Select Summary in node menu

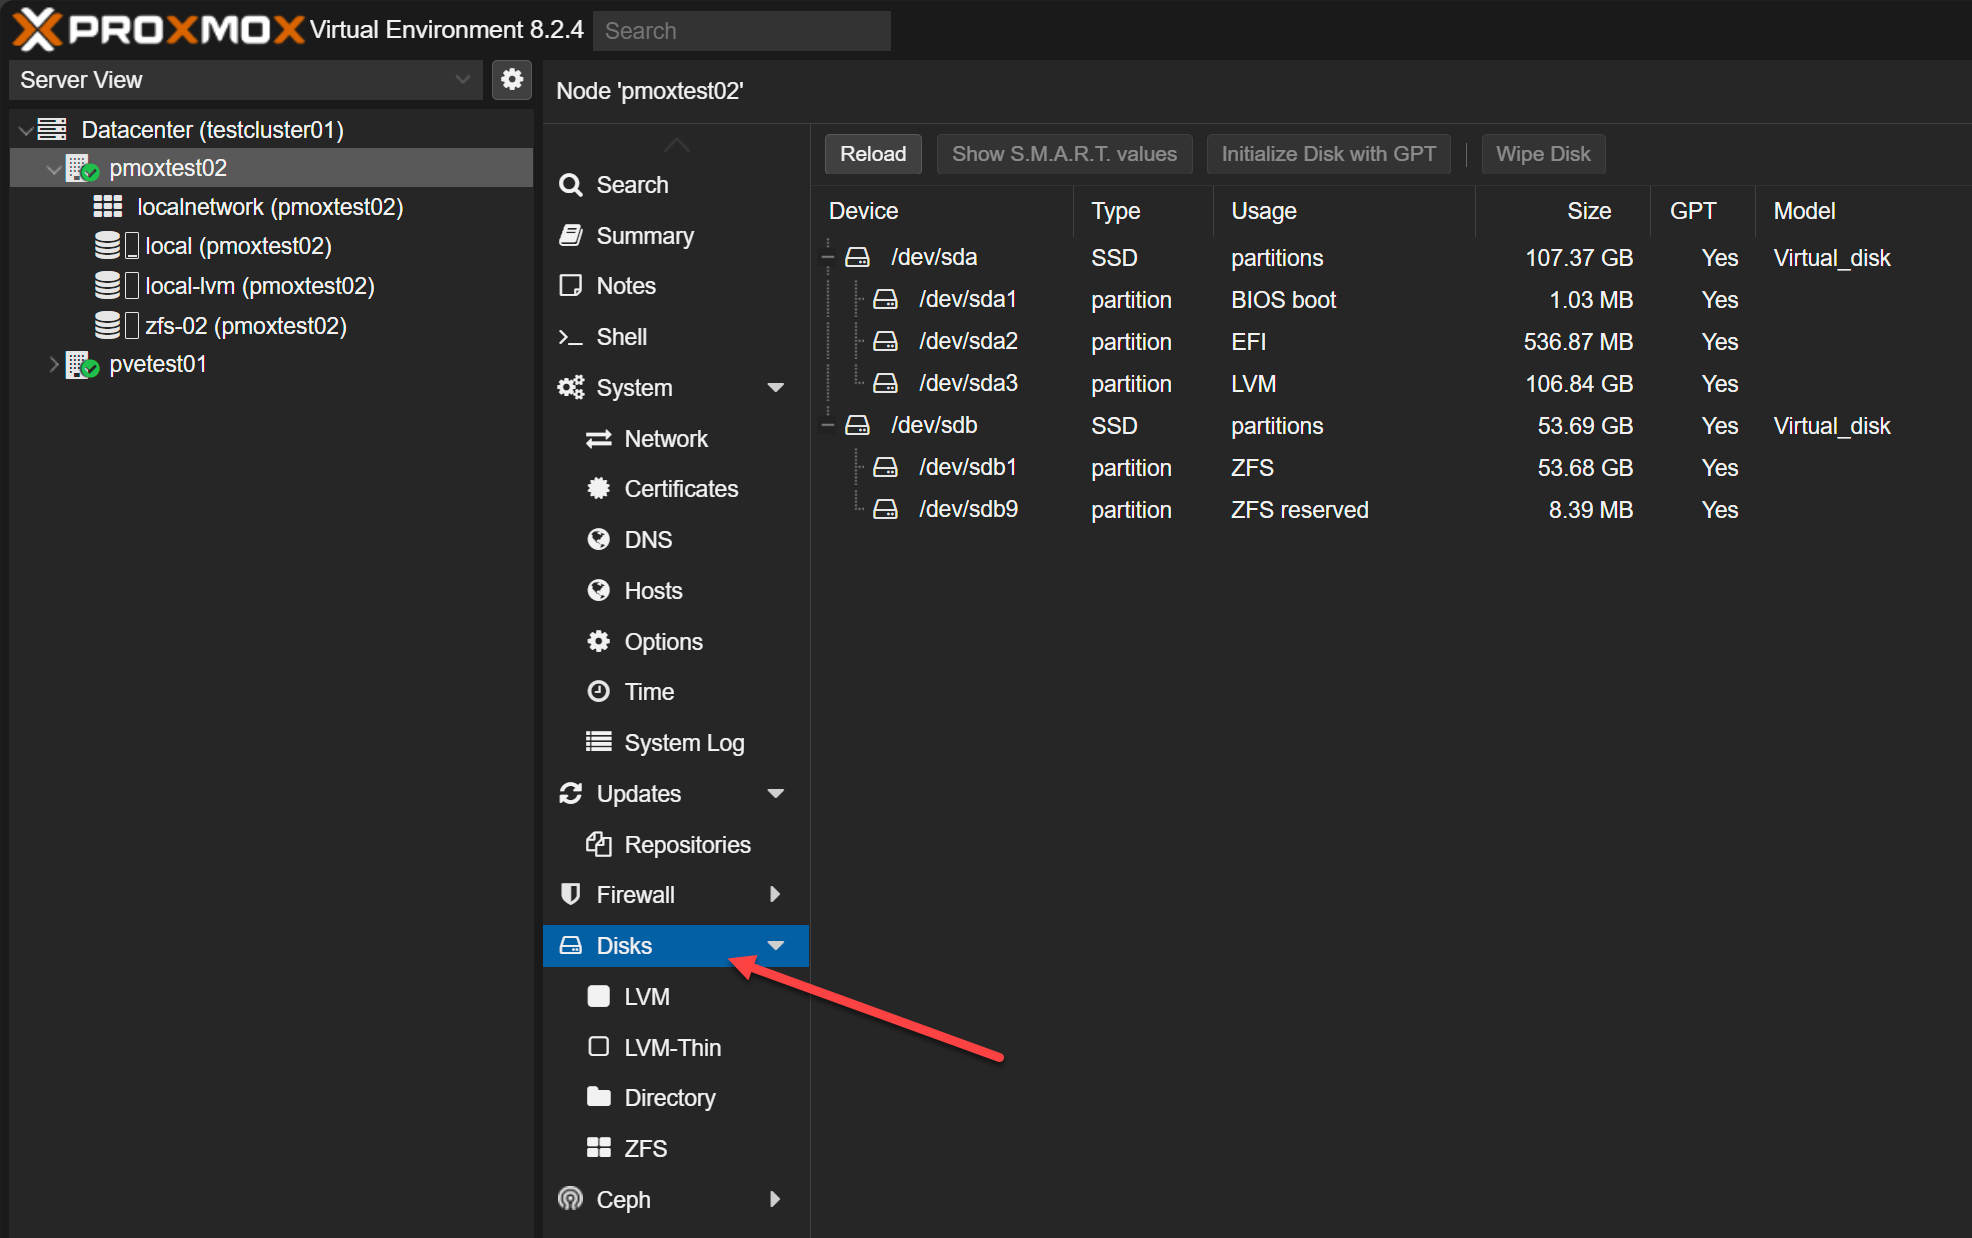[644, 236]
